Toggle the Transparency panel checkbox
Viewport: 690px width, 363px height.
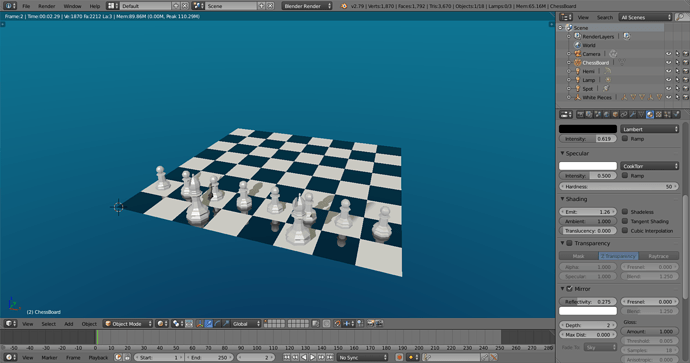[x=569, y=243]
